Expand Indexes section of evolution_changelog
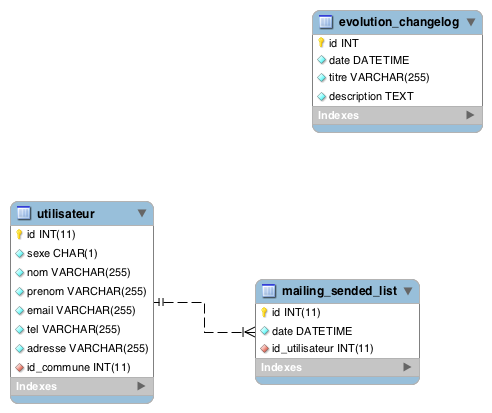The image size is (492, 413). pyautogui.click(x=470, y=115)
